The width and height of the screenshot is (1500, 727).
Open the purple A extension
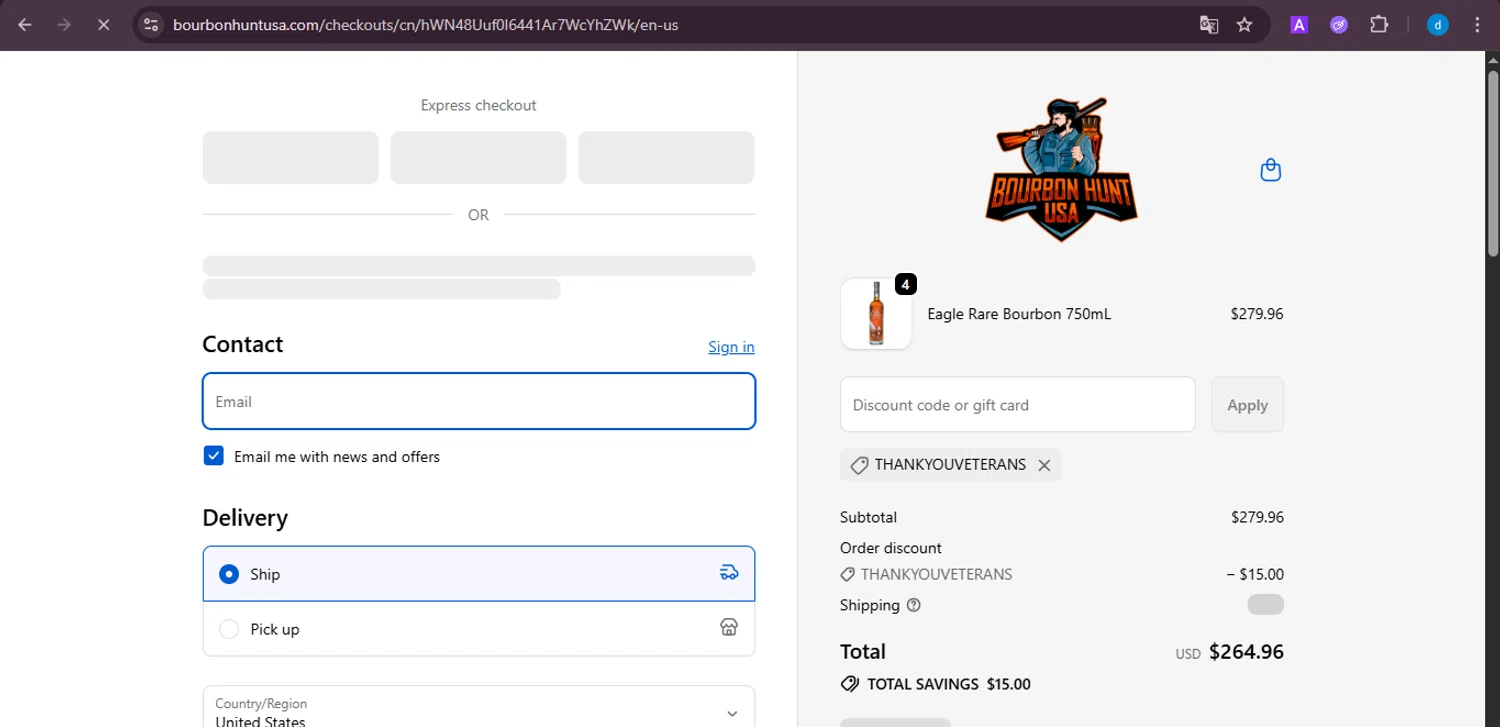[x=1299, y=25]
